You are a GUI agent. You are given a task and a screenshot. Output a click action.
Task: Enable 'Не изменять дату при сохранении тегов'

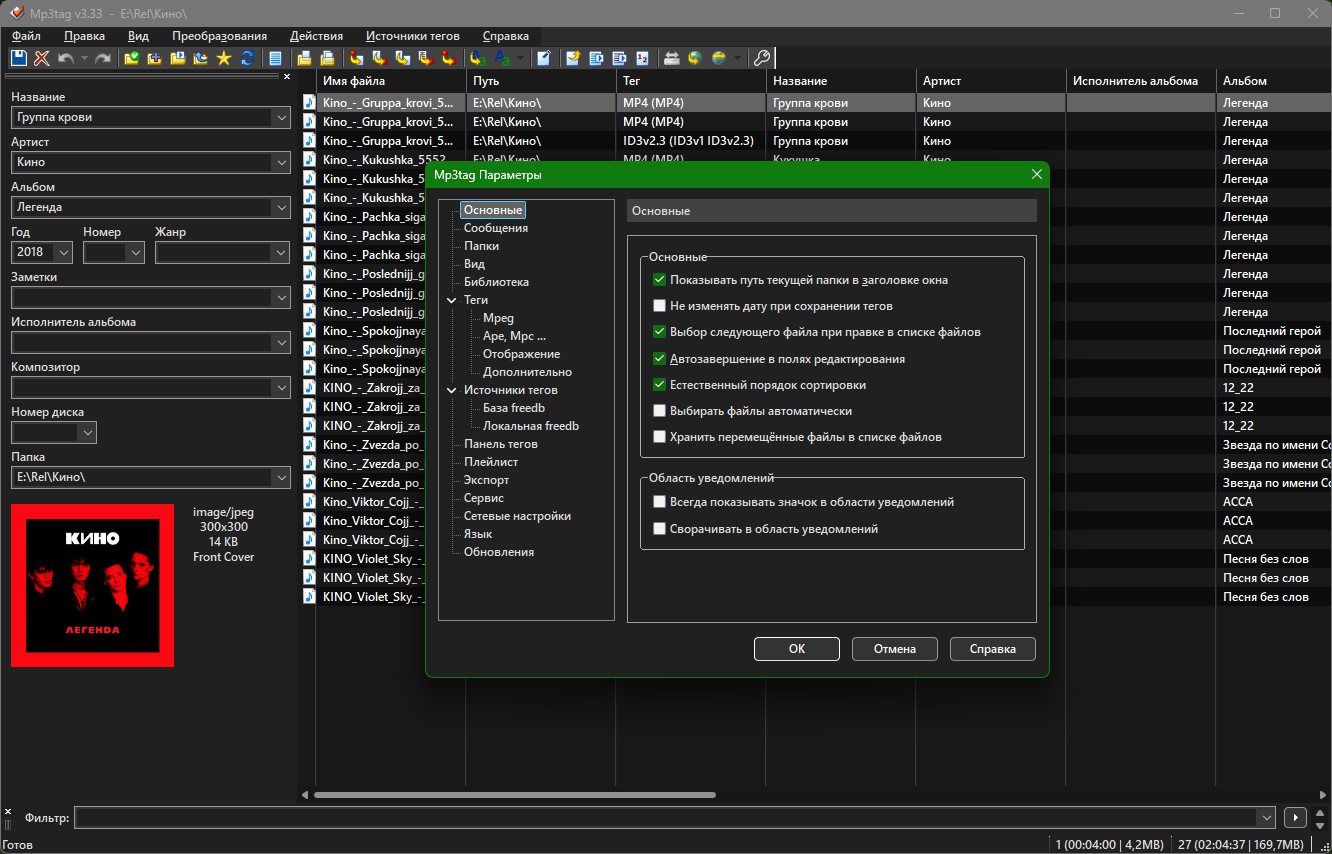point(659,306)
